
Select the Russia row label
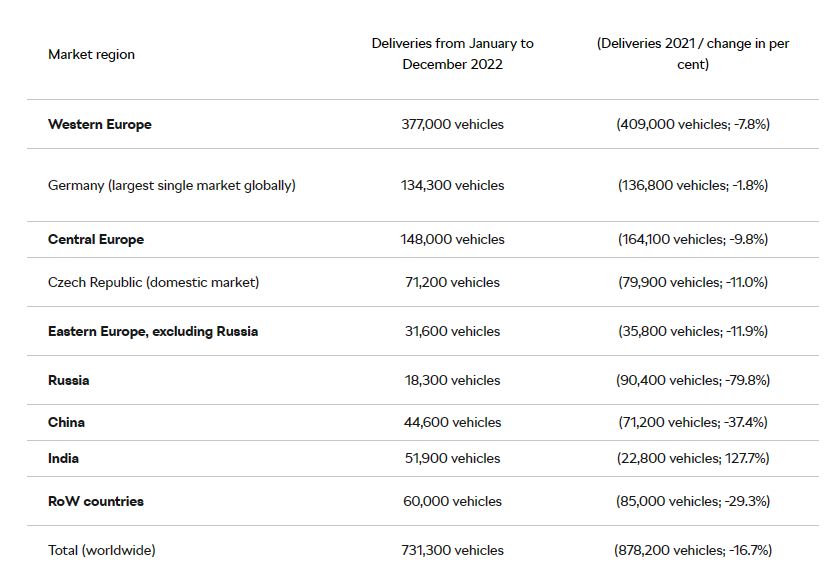tap(68, 380)
